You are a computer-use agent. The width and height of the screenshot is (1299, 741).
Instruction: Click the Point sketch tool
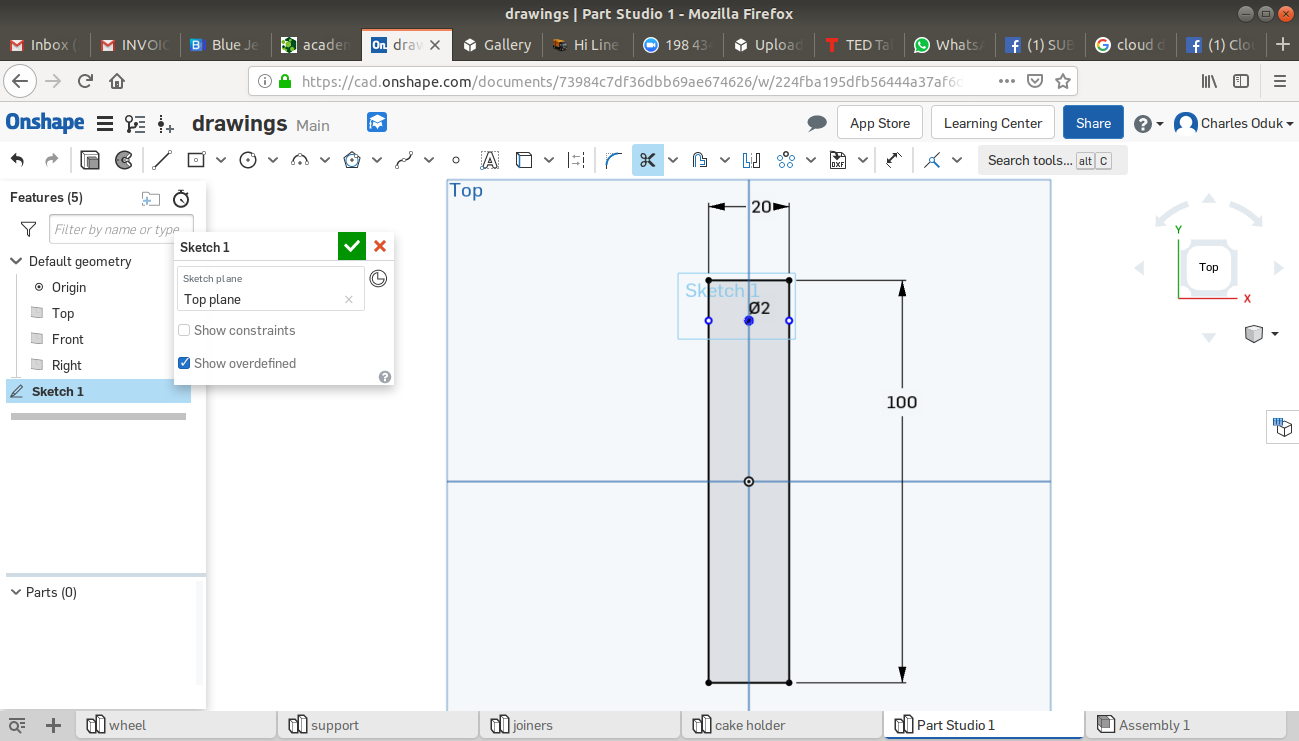point(456,160)
